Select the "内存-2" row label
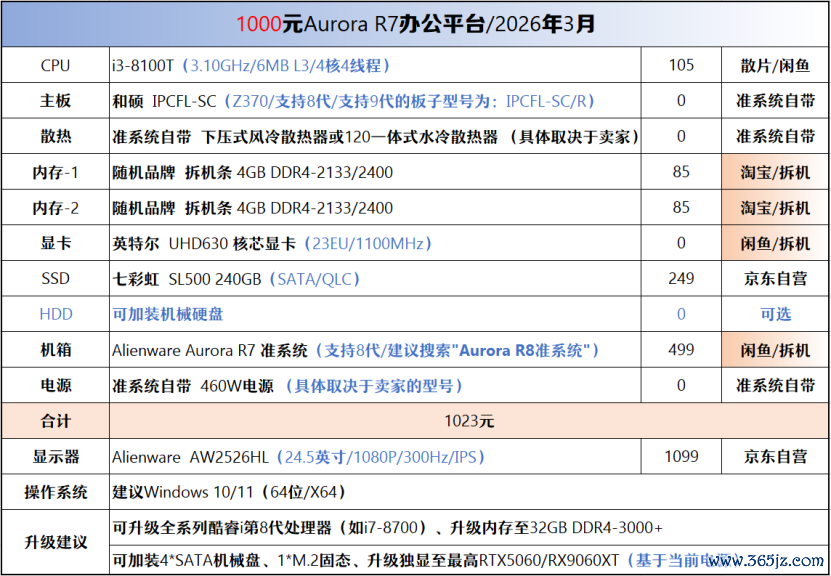This screenshot has height=576, width=831. coord(55,208)
